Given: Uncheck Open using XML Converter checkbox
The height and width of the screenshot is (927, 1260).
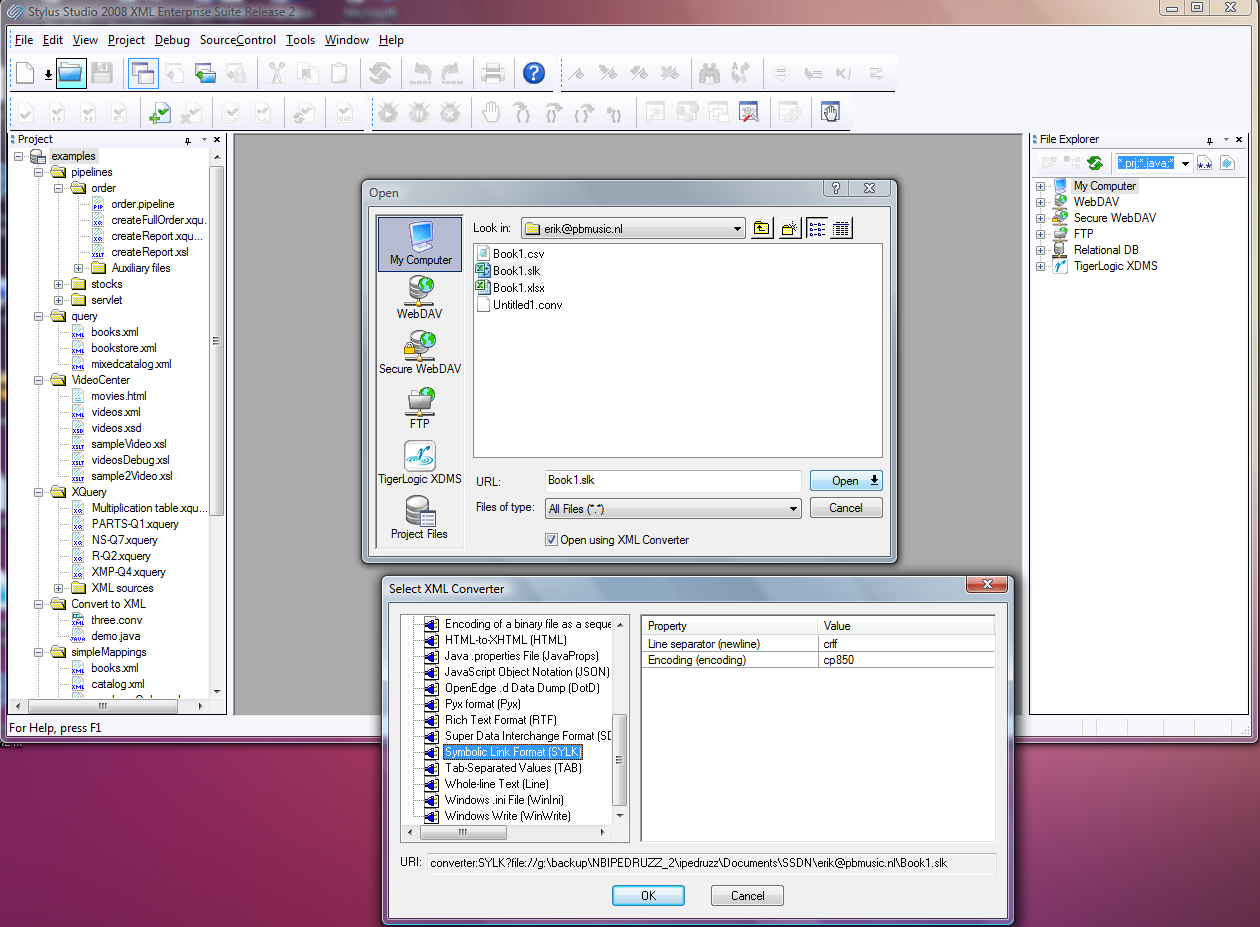Looking at the screenshot, I should pos(551,540).
